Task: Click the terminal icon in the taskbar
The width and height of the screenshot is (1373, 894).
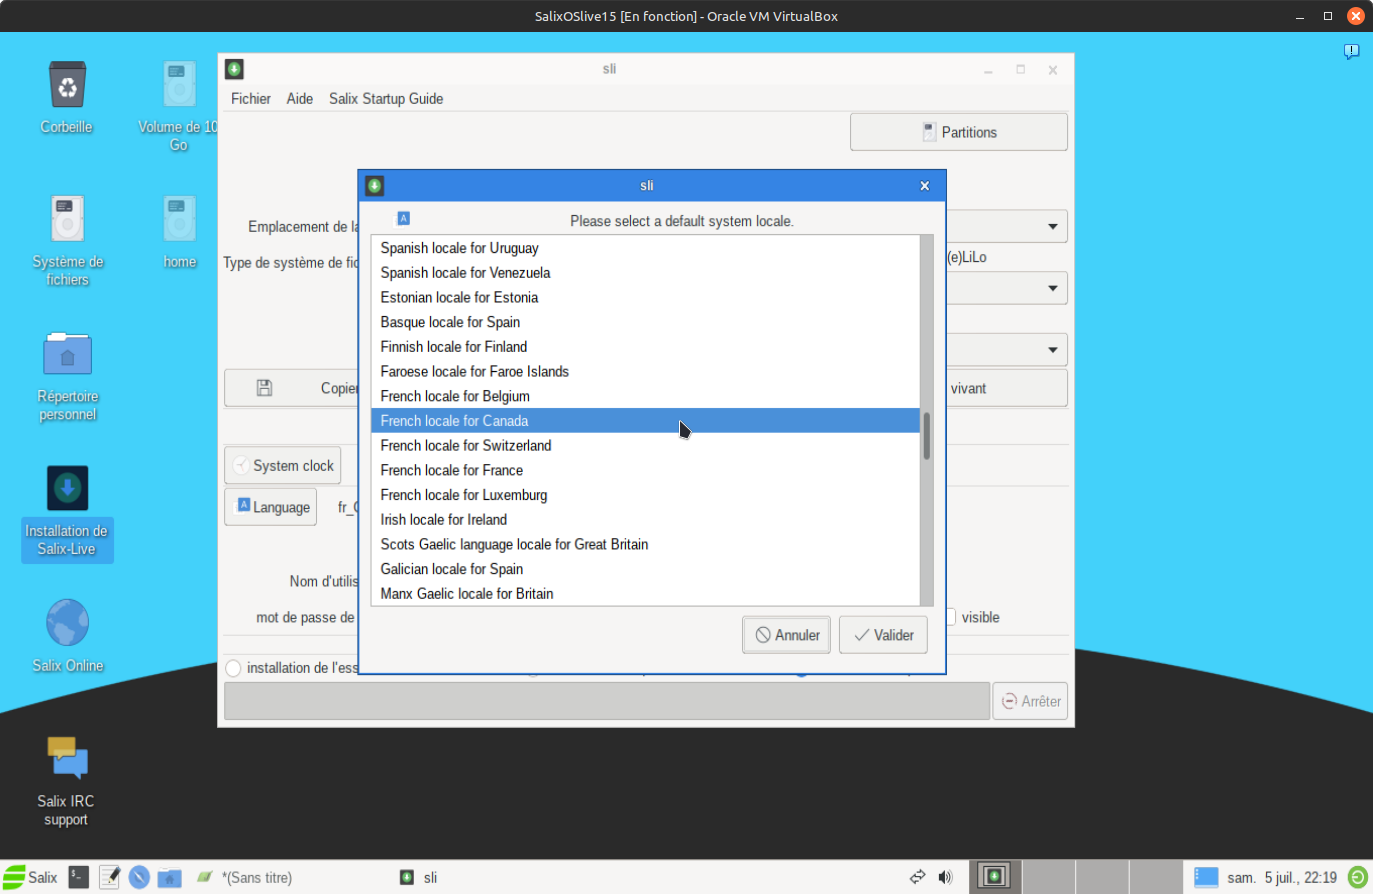Action: click(79, 877)
